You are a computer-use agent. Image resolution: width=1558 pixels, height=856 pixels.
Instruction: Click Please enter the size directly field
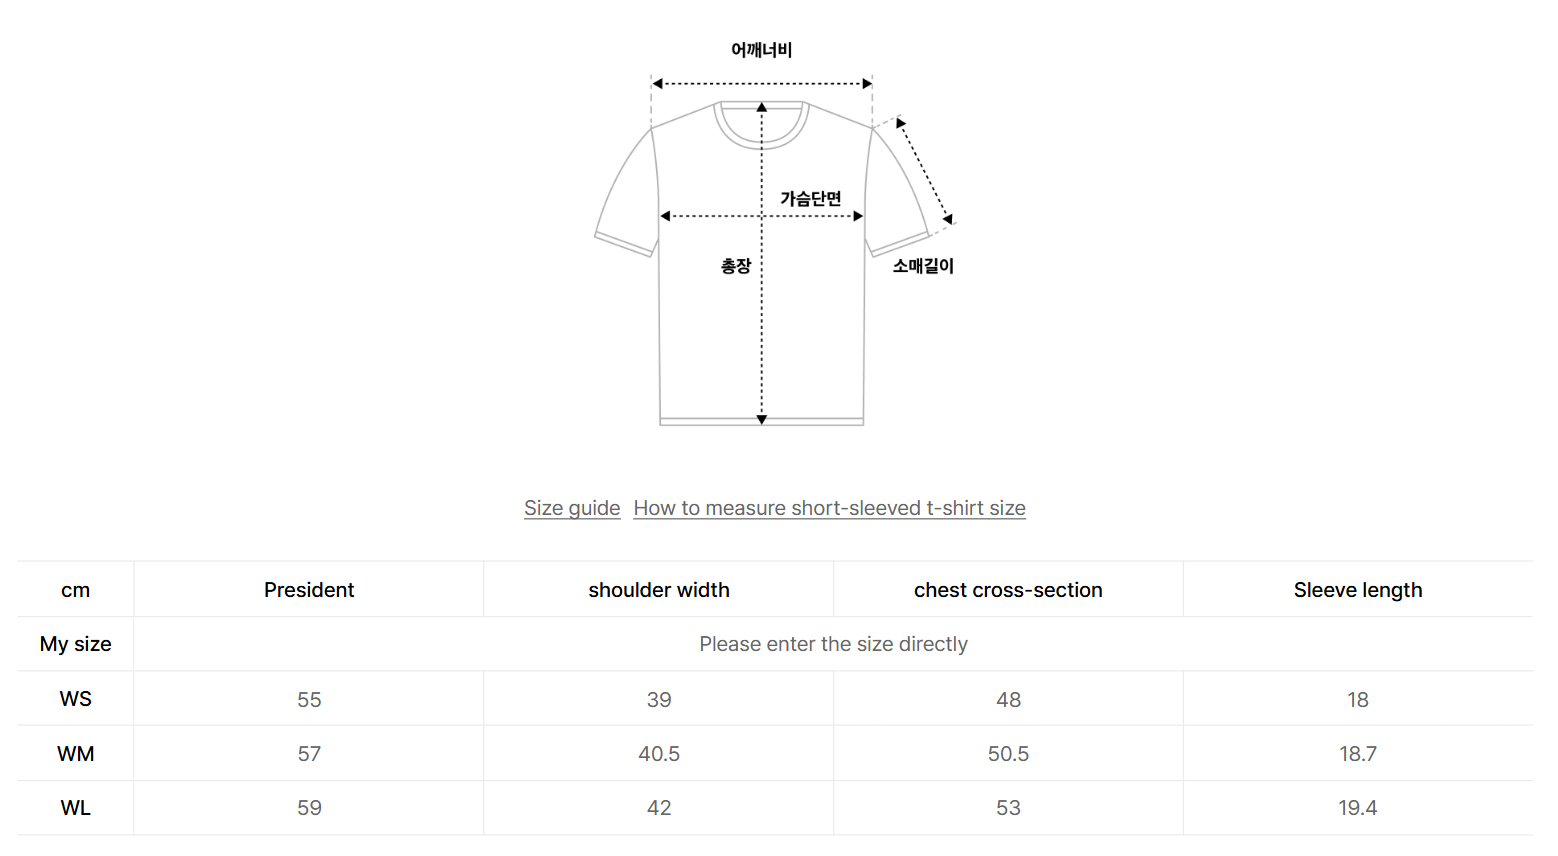click(x=833, y=644)
